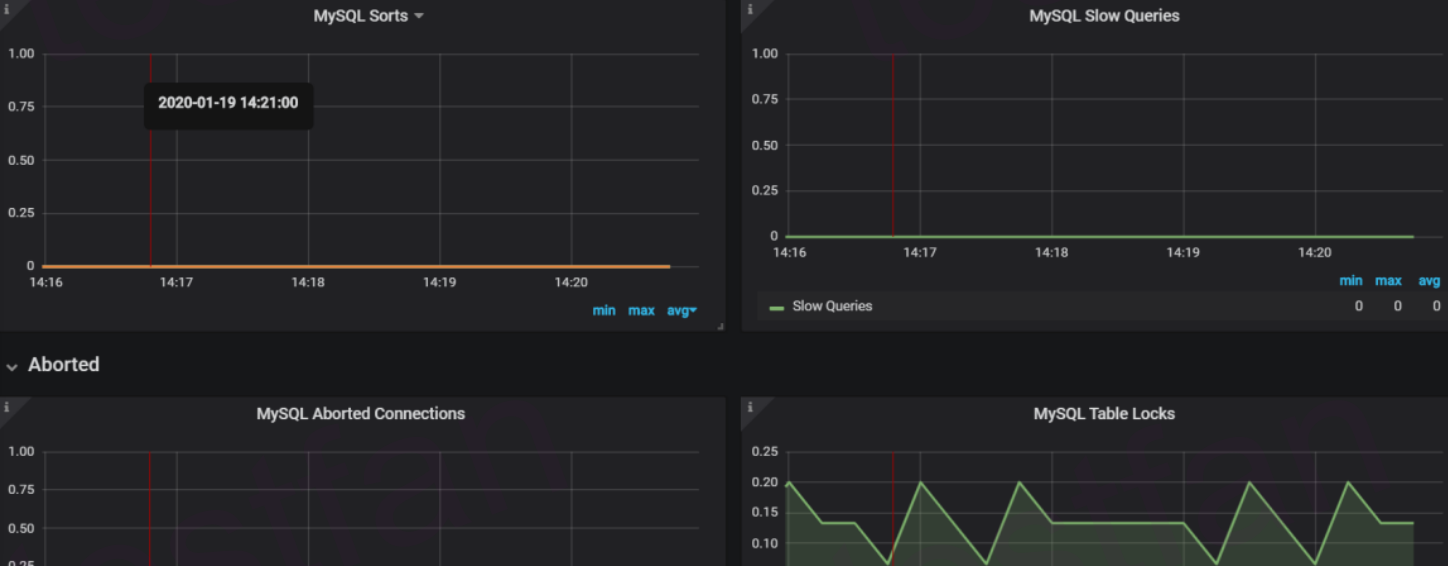Image resolution: width=1448 pixels, height=566 pixels.
Task: Sort Slow Queries legend by min
Action: (x=1350, y=281)
